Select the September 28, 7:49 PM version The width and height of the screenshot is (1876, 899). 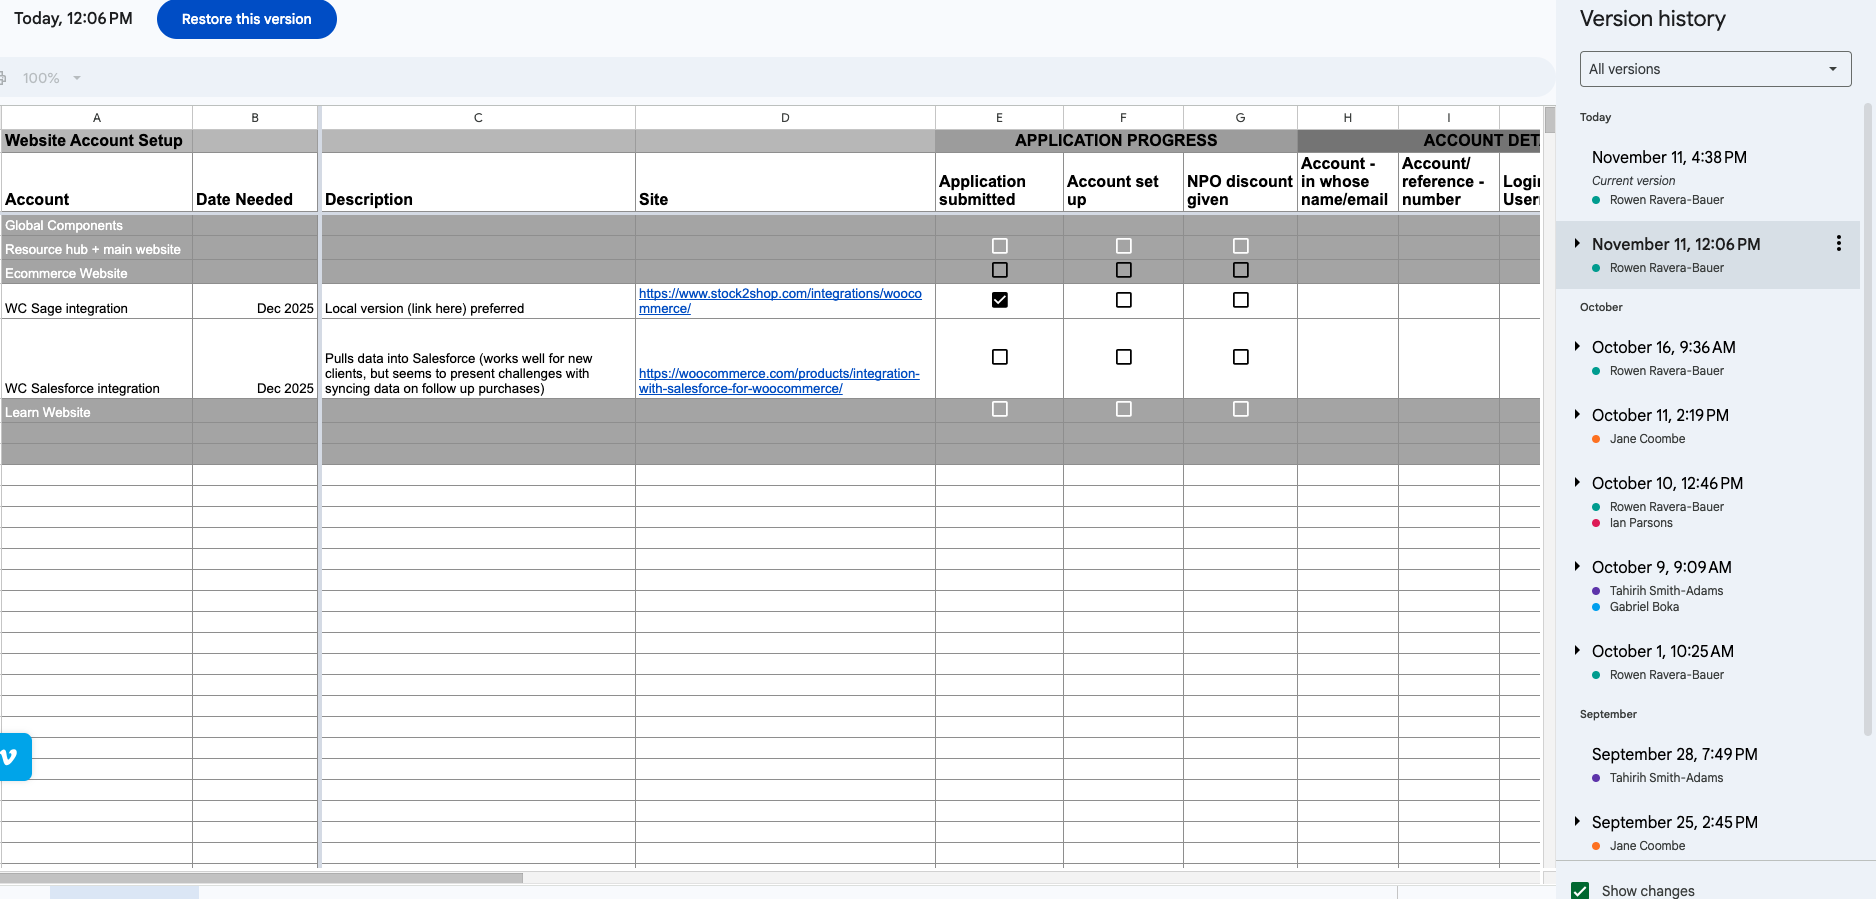[1674, 755]
